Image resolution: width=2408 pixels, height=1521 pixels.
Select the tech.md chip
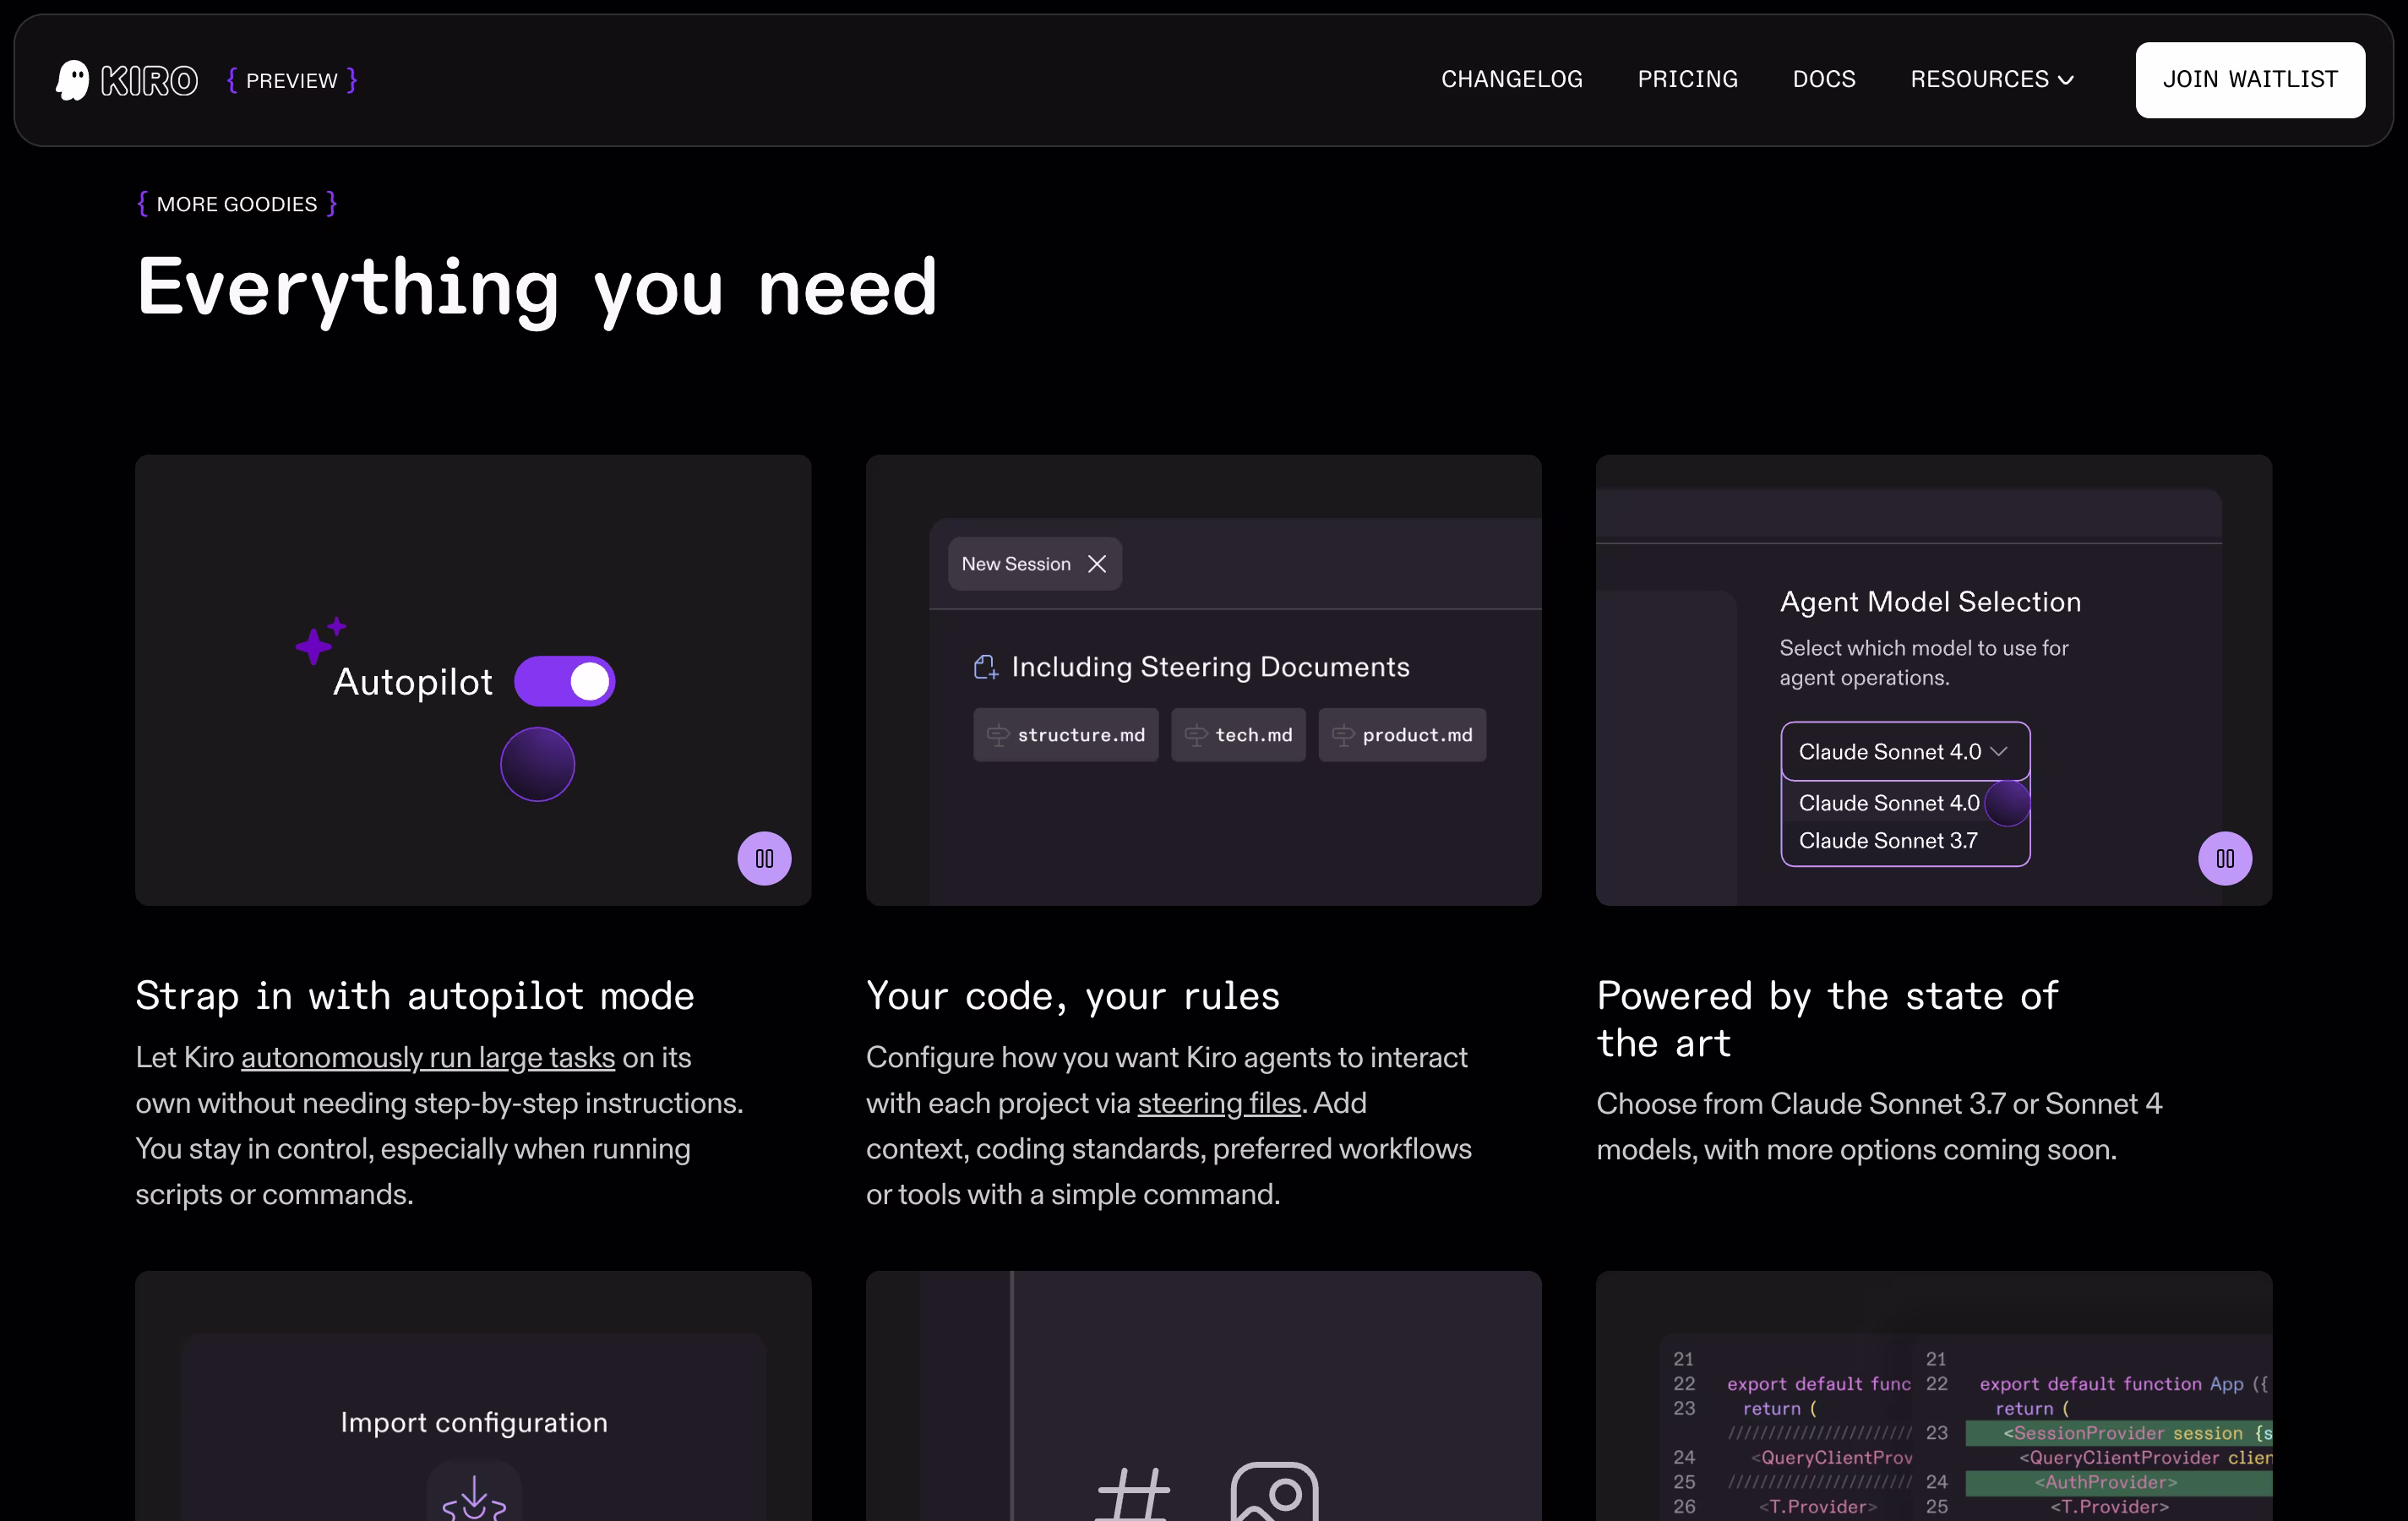click(1238, 735)
